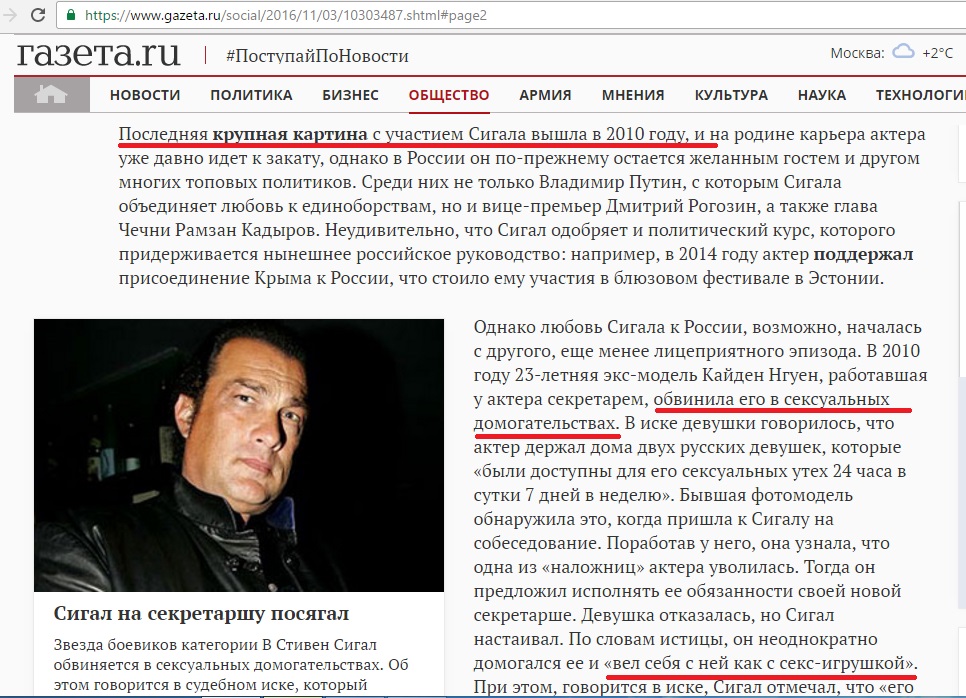The image size is (966, 698).
Task: Click the cloud weather icon
Action: (904, 52)
